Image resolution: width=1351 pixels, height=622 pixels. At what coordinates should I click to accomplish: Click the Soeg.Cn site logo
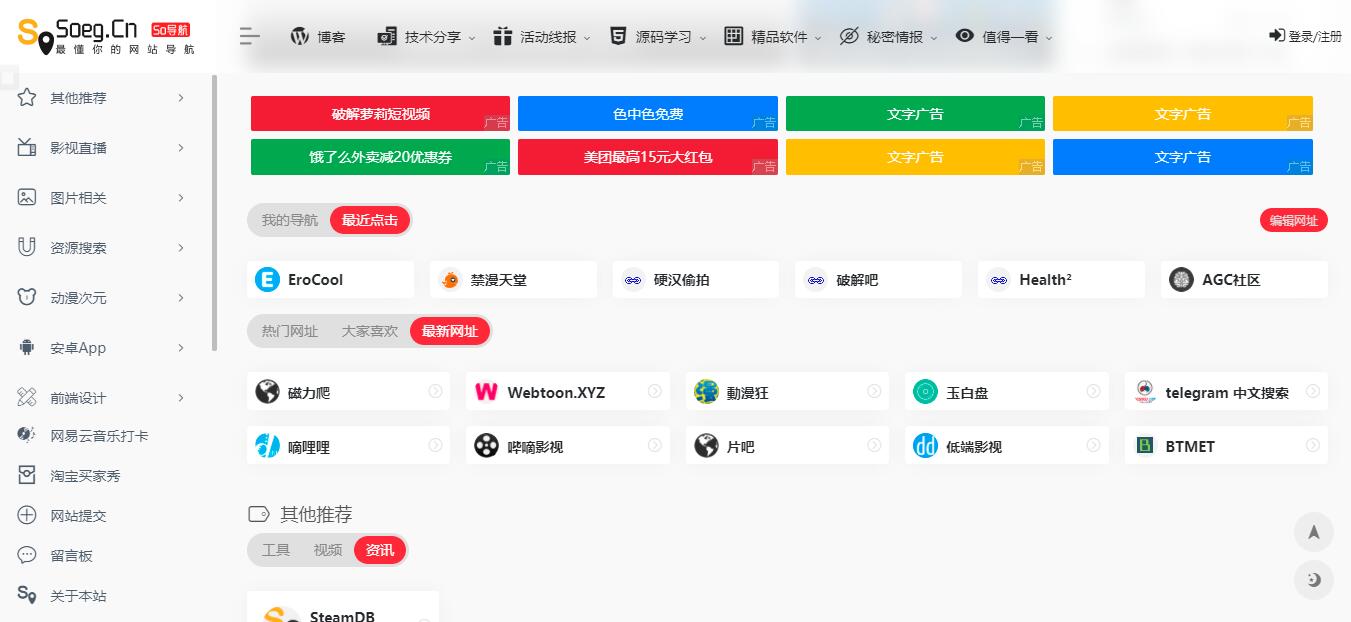(107, 37)
